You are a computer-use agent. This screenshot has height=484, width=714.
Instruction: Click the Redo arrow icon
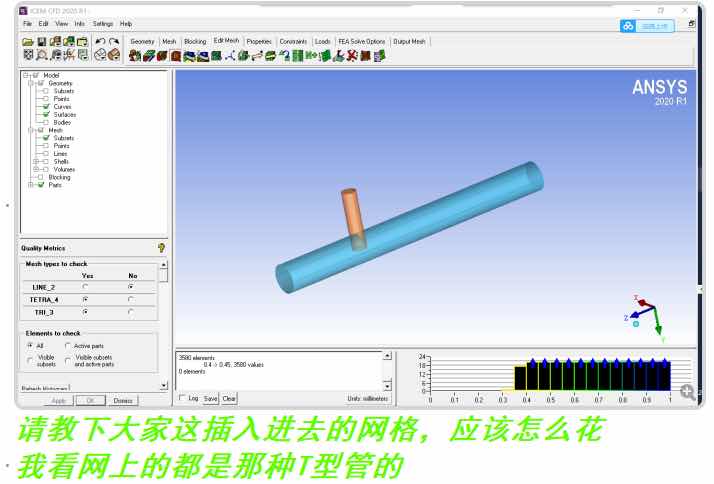point(114,42)
